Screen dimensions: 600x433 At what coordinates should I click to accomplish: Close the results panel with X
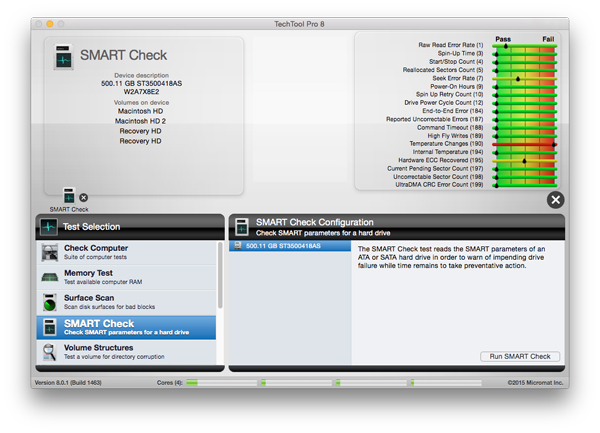pyautogui.click(x=556, y=200)
